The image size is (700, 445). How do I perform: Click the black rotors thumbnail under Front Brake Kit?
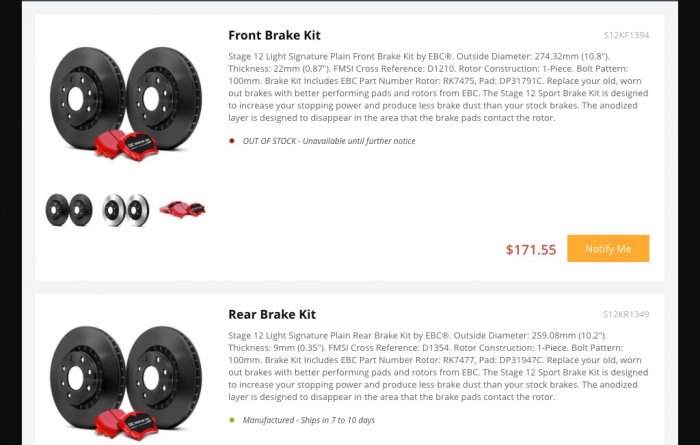pos(69,209)
